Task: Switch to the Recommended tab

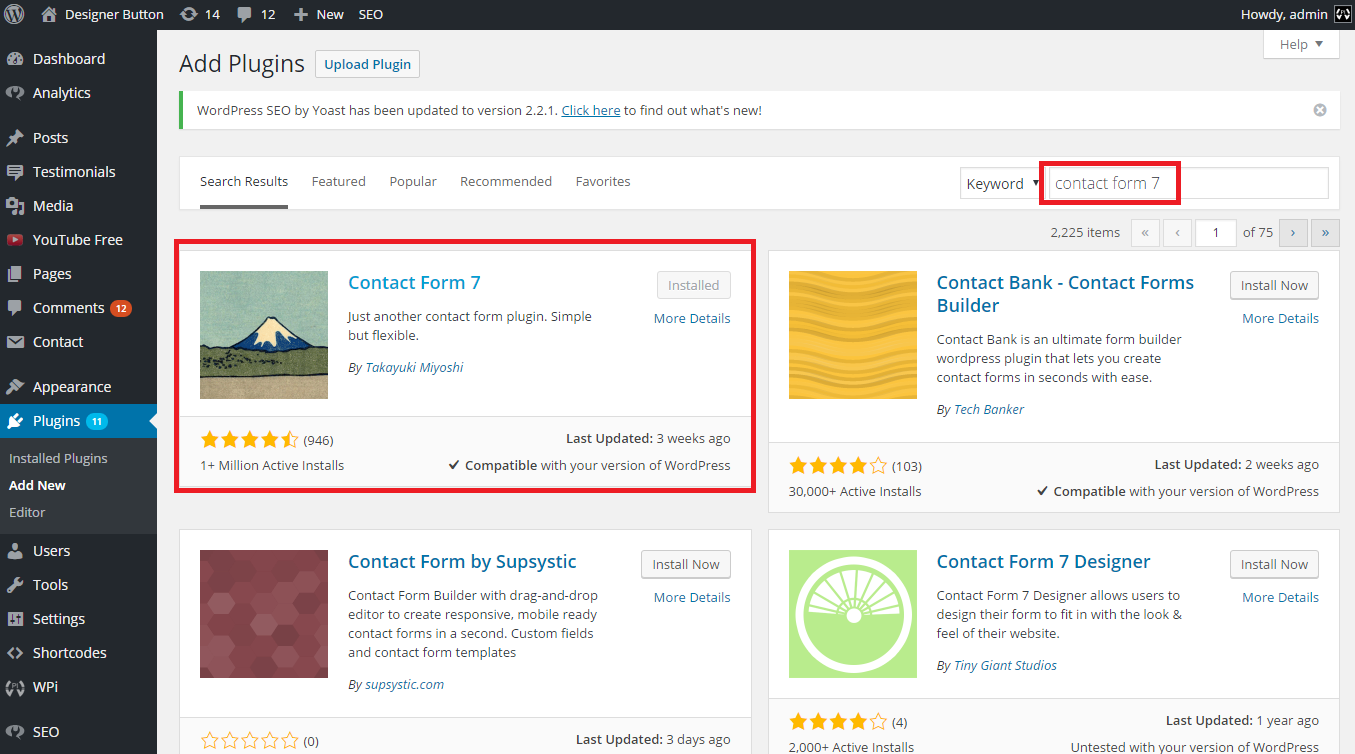Action: coord(506,182)
